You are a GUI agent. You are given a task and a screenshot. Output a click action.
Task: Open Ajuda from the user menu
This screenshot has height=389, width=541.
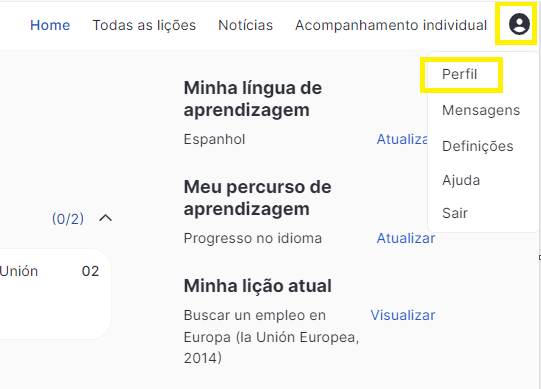pos(461,180)
